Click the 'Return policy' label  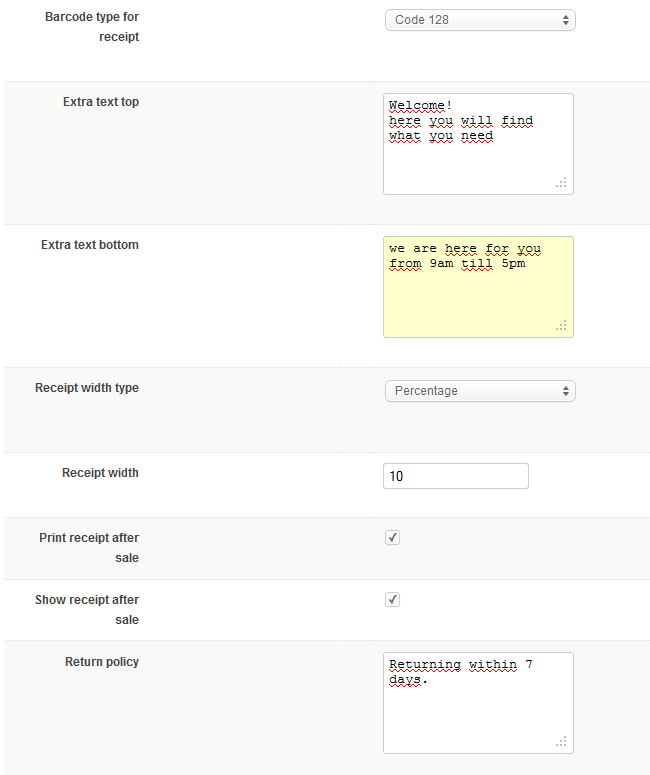(102, 662)
